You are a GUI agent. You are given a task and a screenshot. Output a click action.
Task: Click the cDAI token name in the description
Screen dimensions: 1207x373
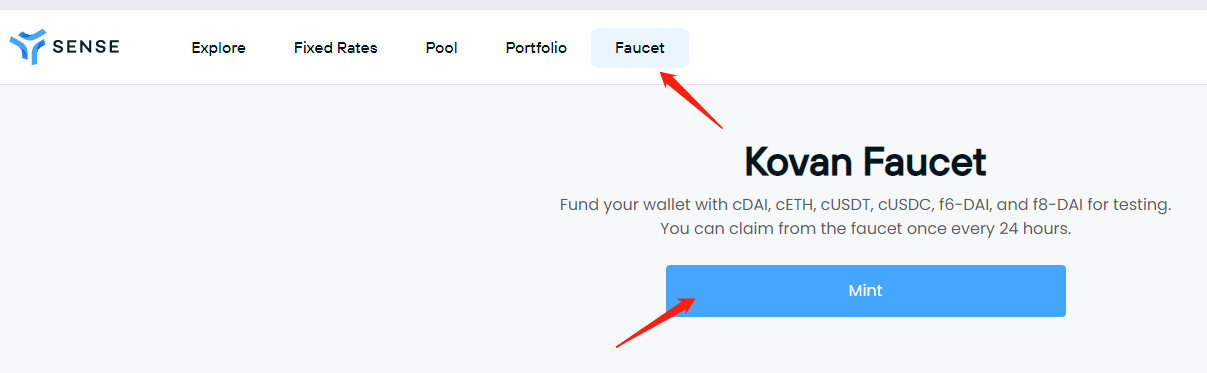click(751, 204)
